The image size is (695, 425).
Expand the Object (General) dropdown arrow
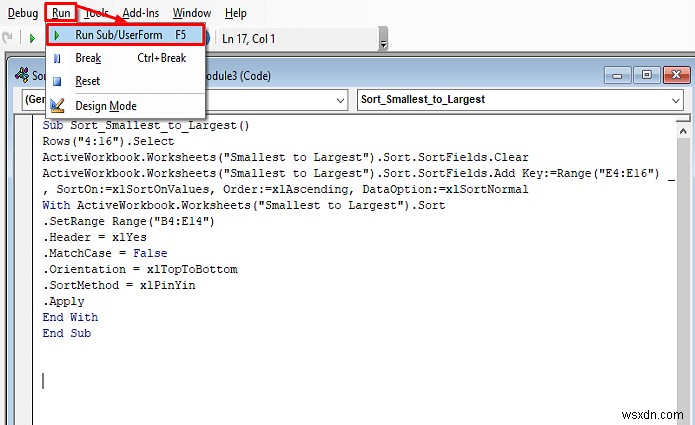(x=340, y=100)
